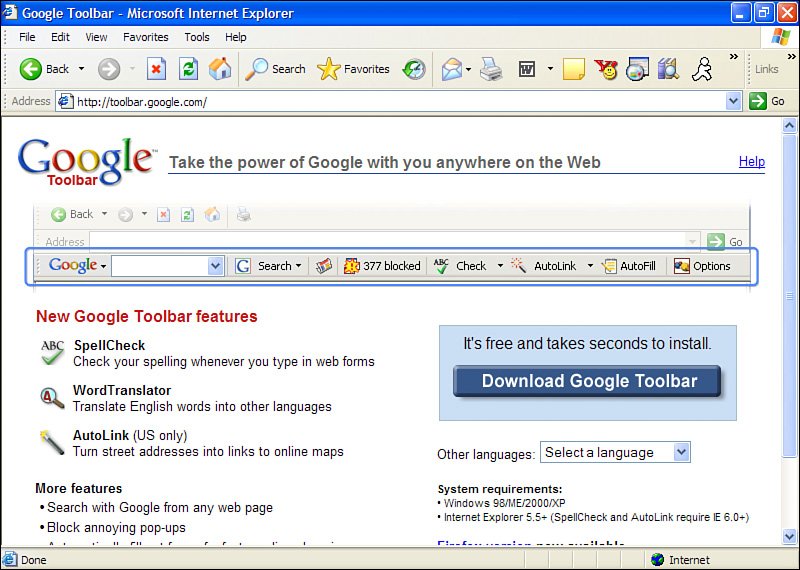Viewport: 800px width, 570px height.
Task: Click the Google Toolbar Options button
Action: pos(702,266)
